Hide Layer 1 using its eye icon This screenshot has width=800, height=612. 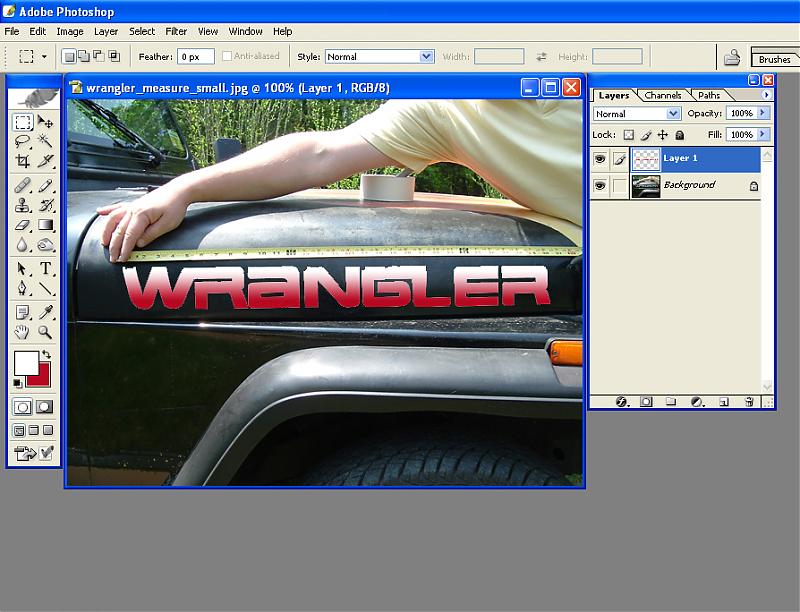(x=600, y=159)
